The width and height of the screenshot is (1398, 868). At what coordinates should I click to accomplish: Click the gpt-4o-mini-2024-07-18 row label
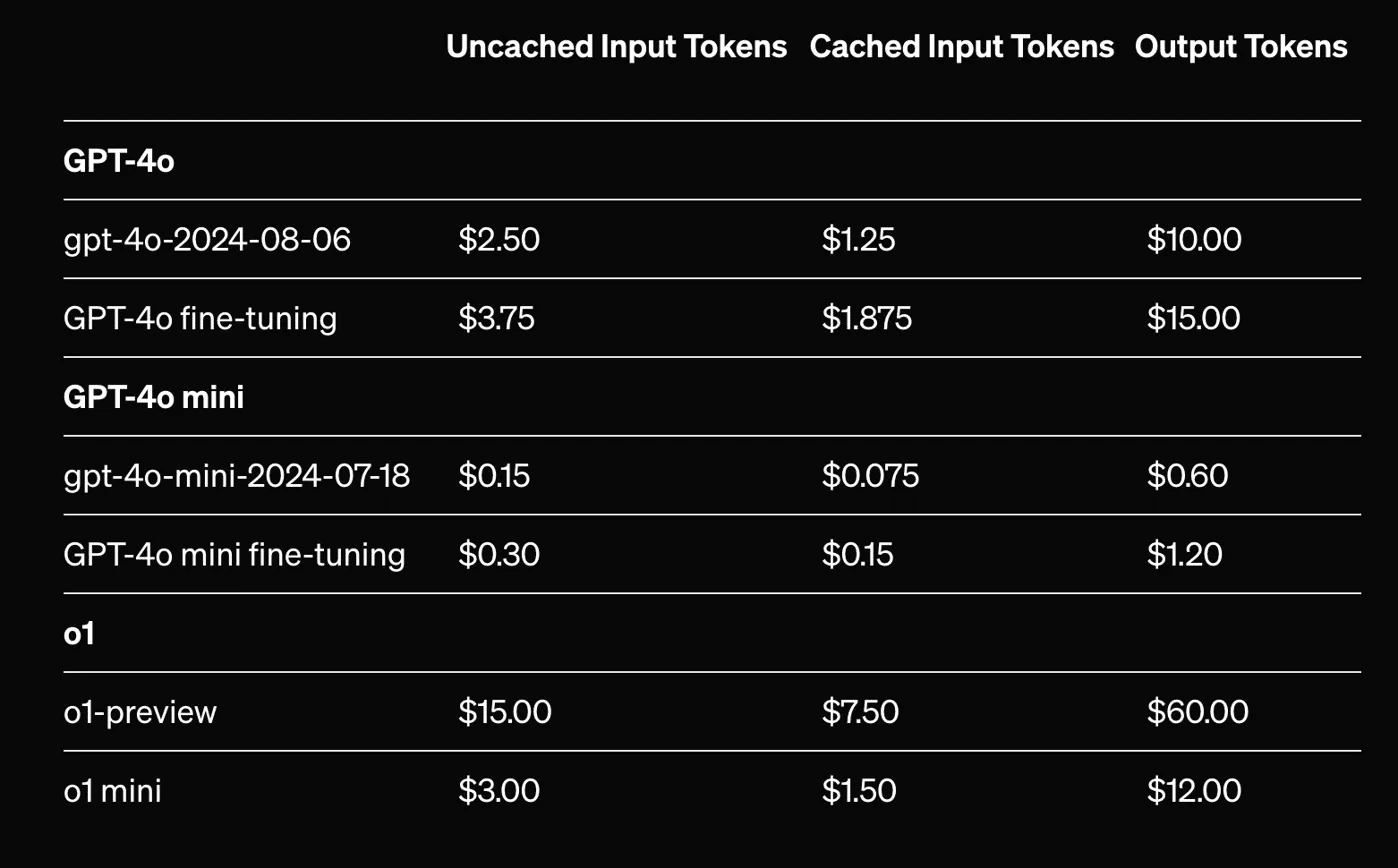(x=236, y=476)
